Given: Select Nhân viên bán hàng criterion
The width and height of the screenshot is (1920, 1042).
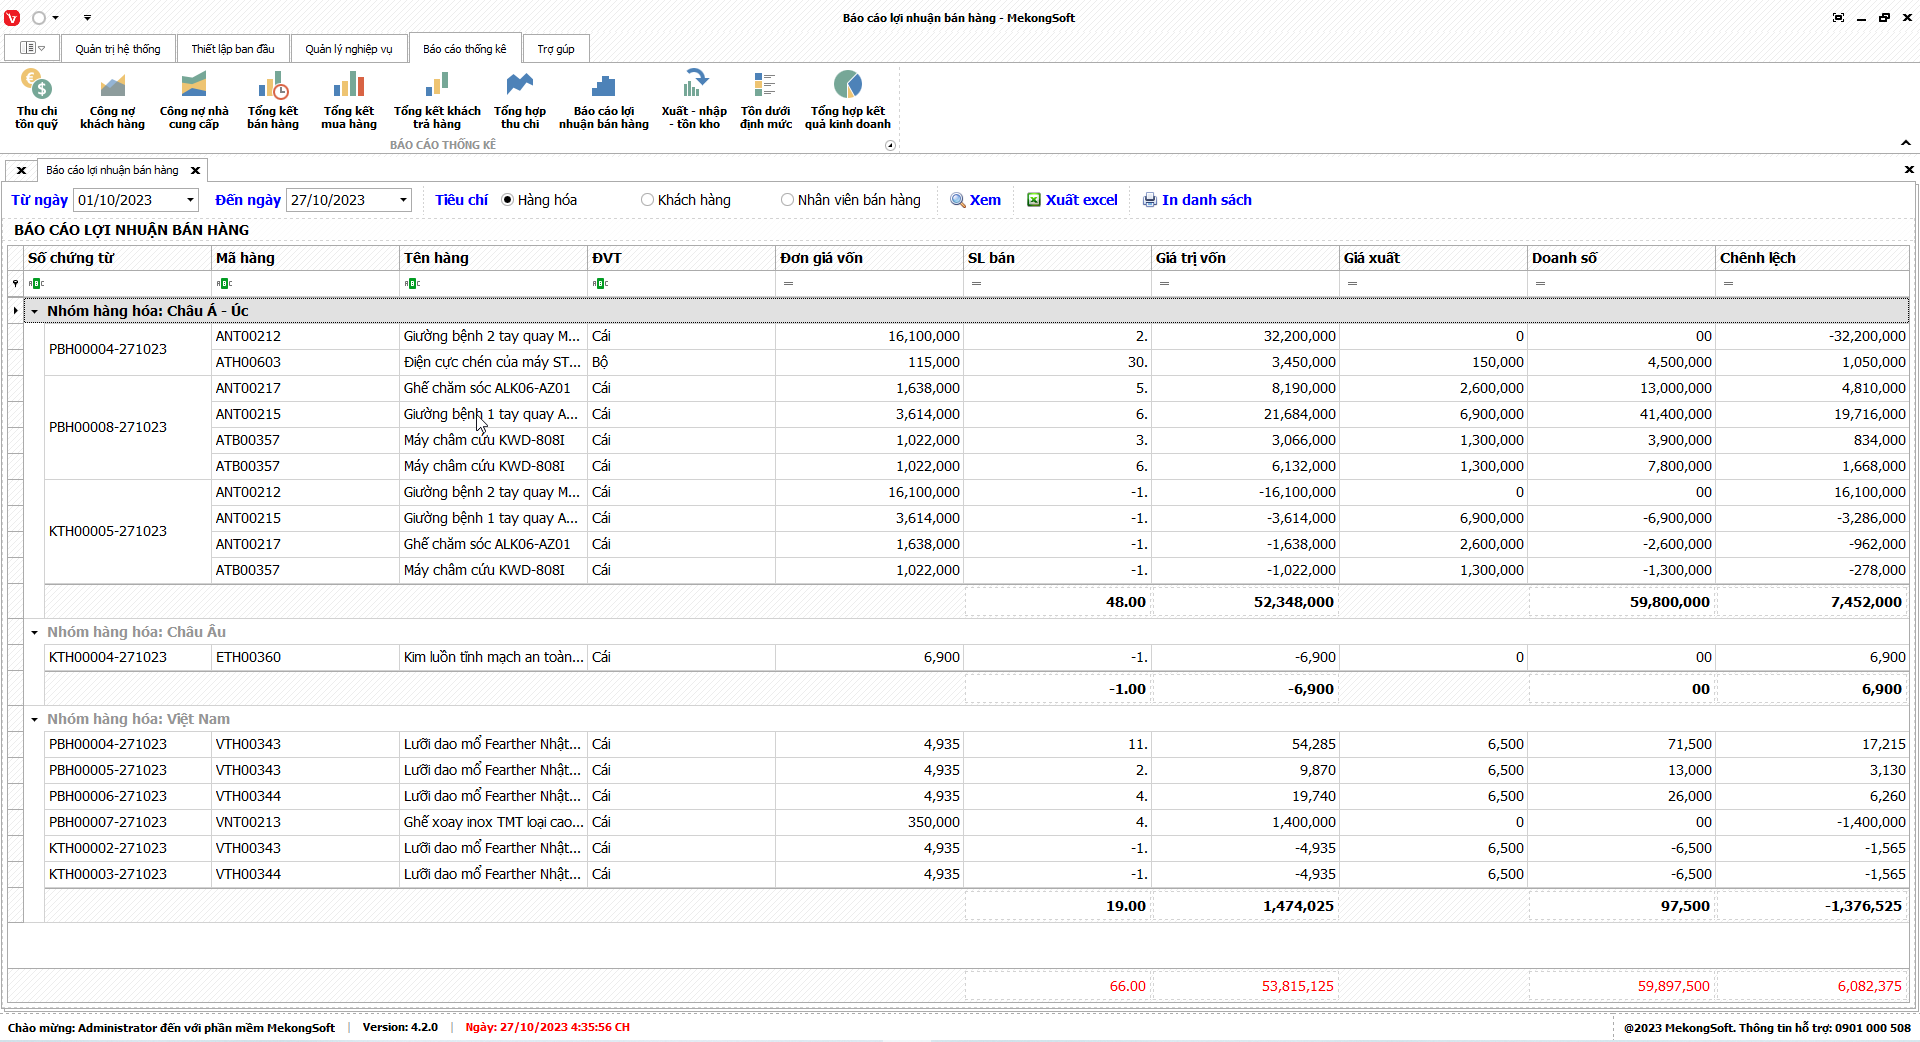Looking at the screenshot, I should pyautogui.click(x=788, y=200).
